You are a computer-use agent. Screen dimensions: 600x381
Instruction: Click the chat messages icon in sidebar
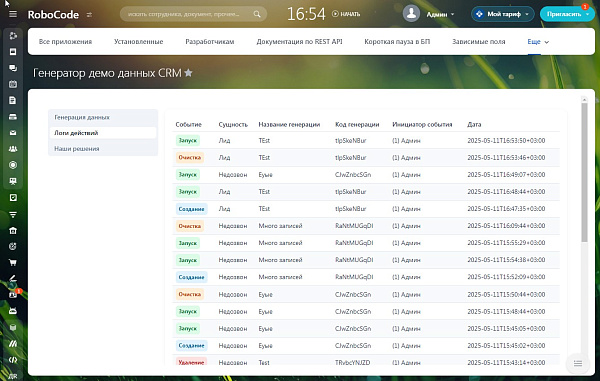point(13,68)
